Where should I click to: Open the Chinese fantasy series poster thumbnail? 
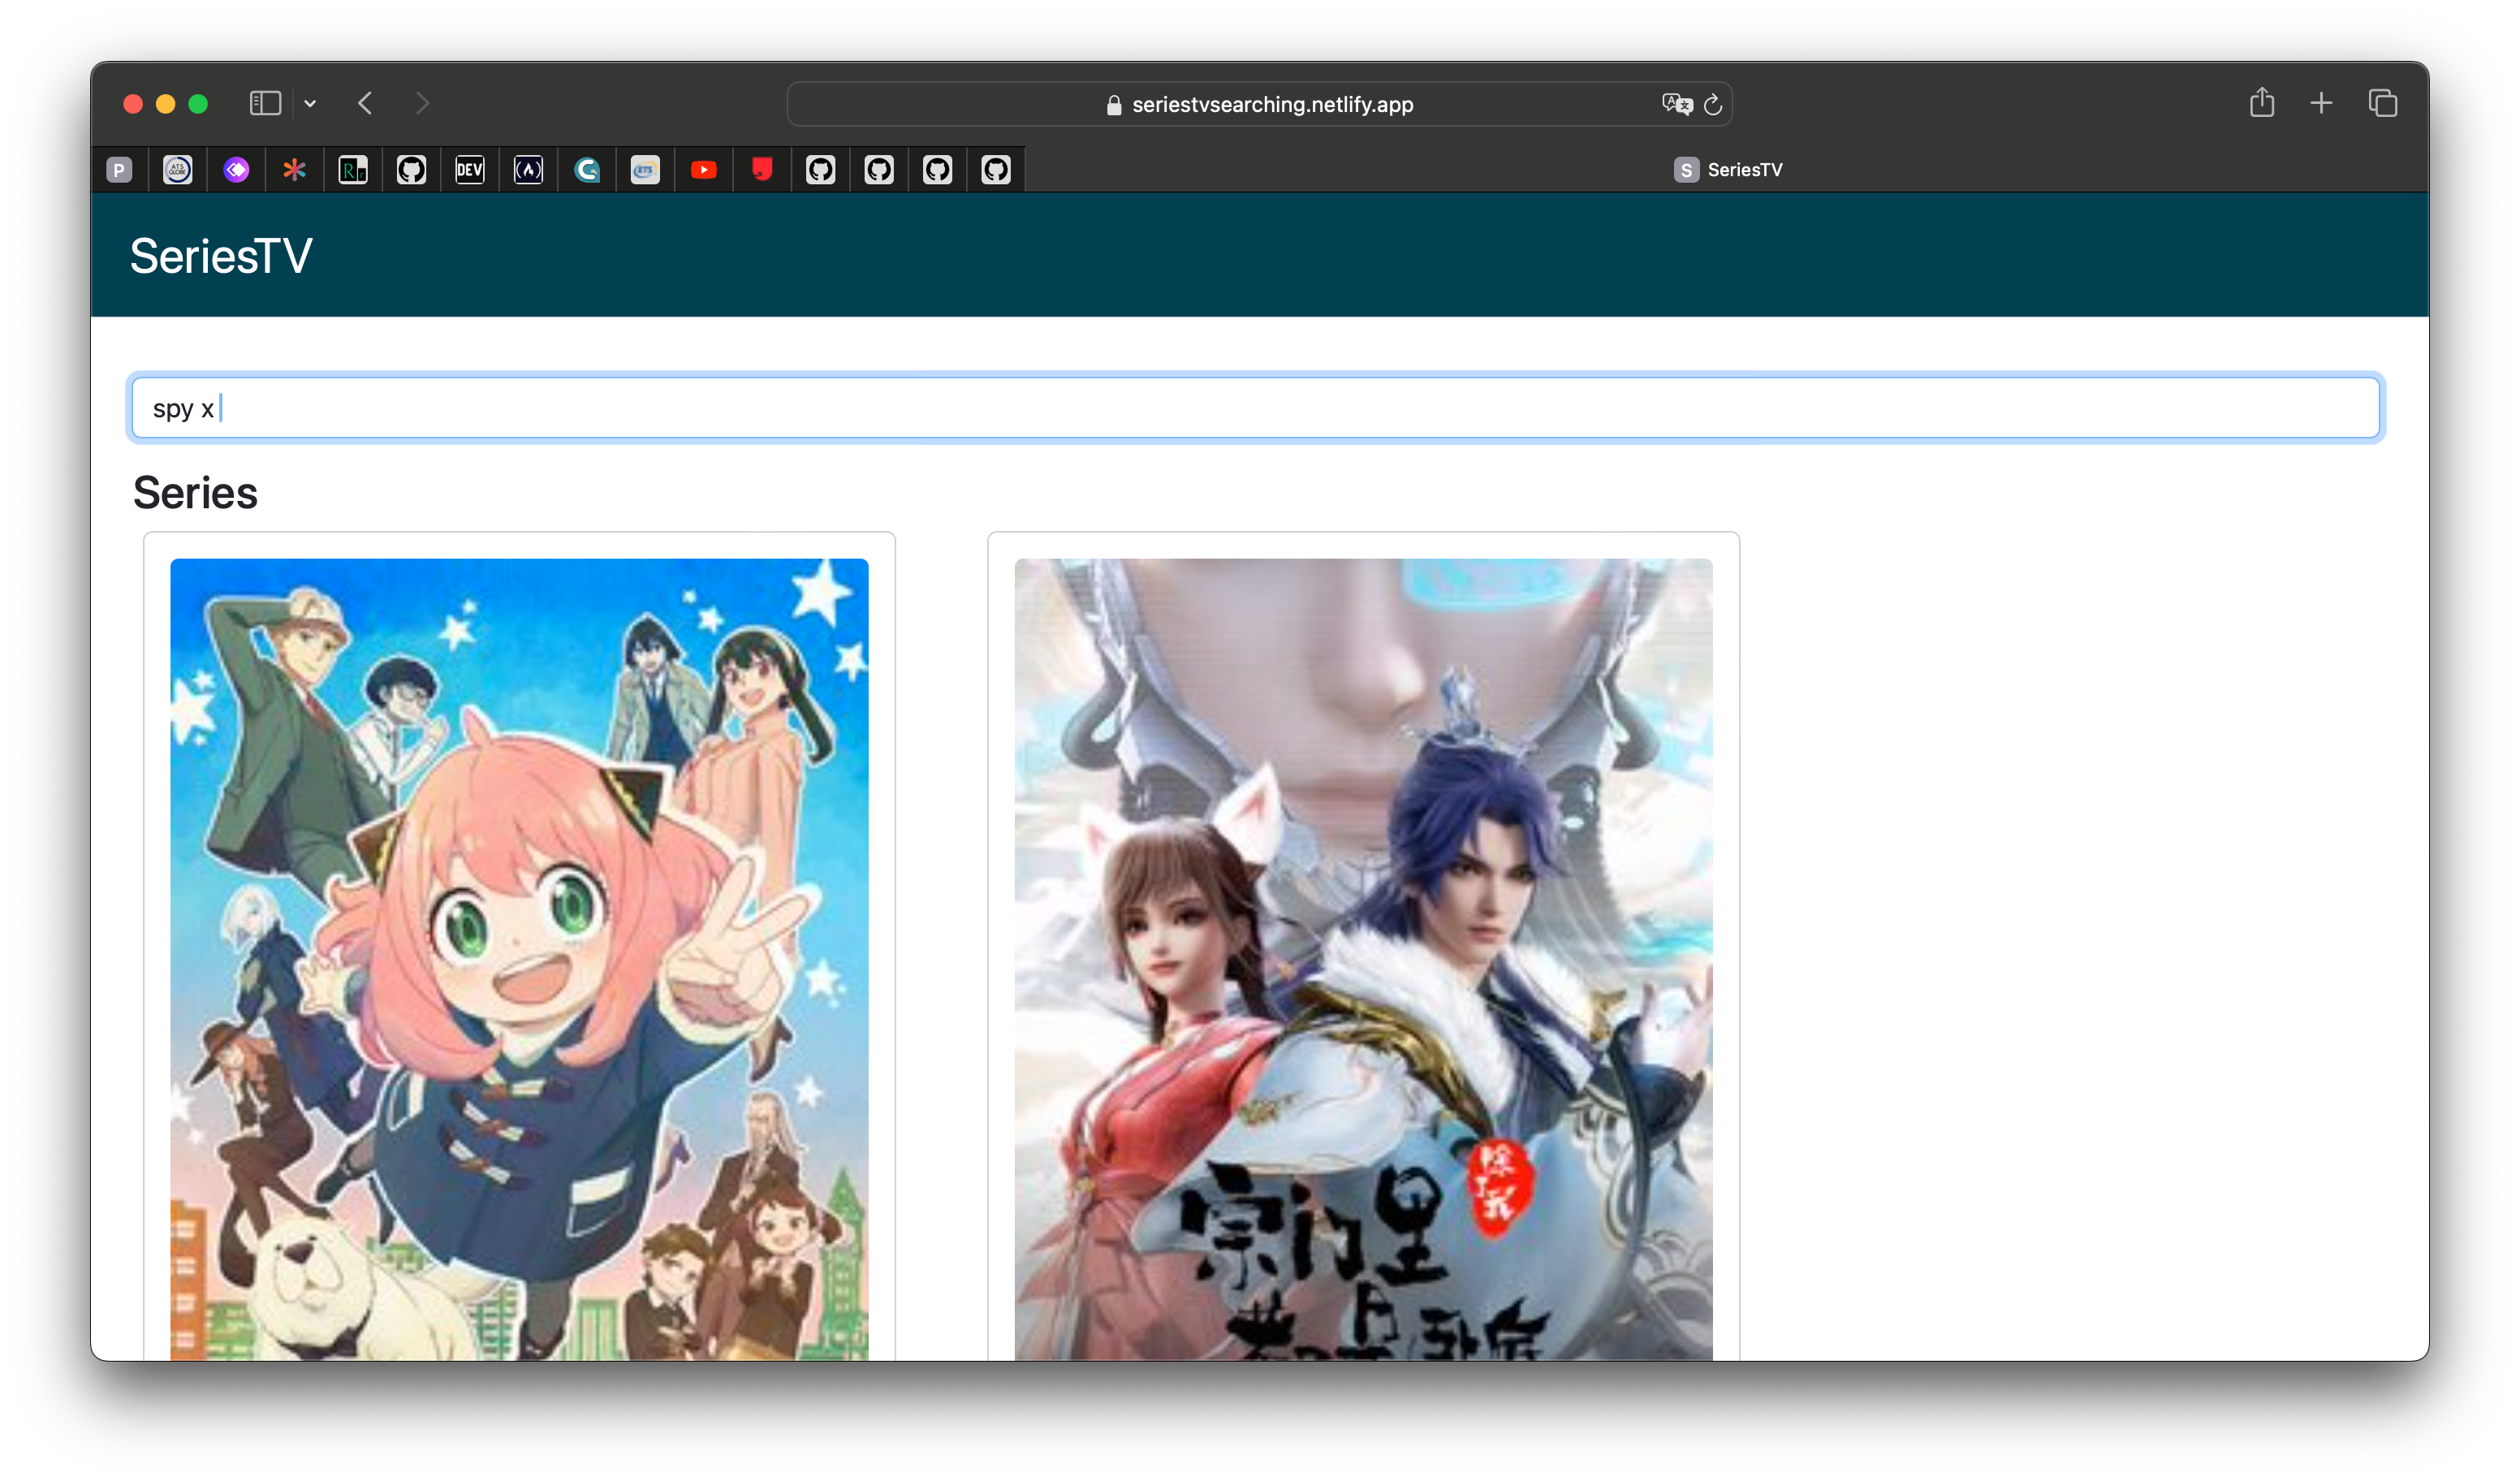[x=1363, y=959]
